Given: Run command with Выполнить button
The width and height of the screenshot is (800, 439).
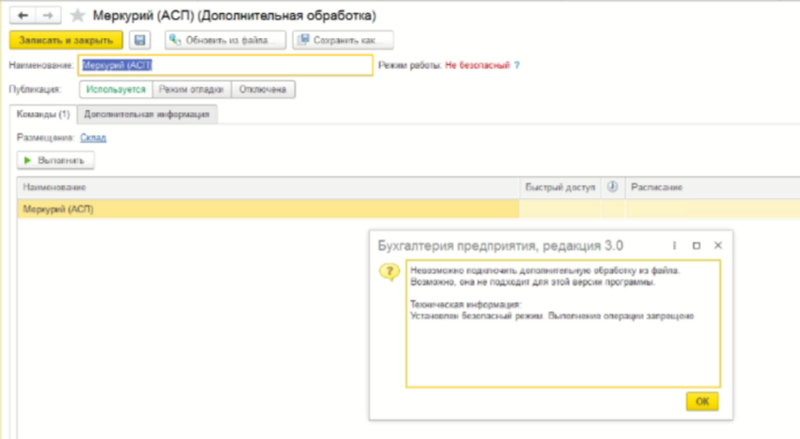Looking at the screenshot, I should click(56, 160).
